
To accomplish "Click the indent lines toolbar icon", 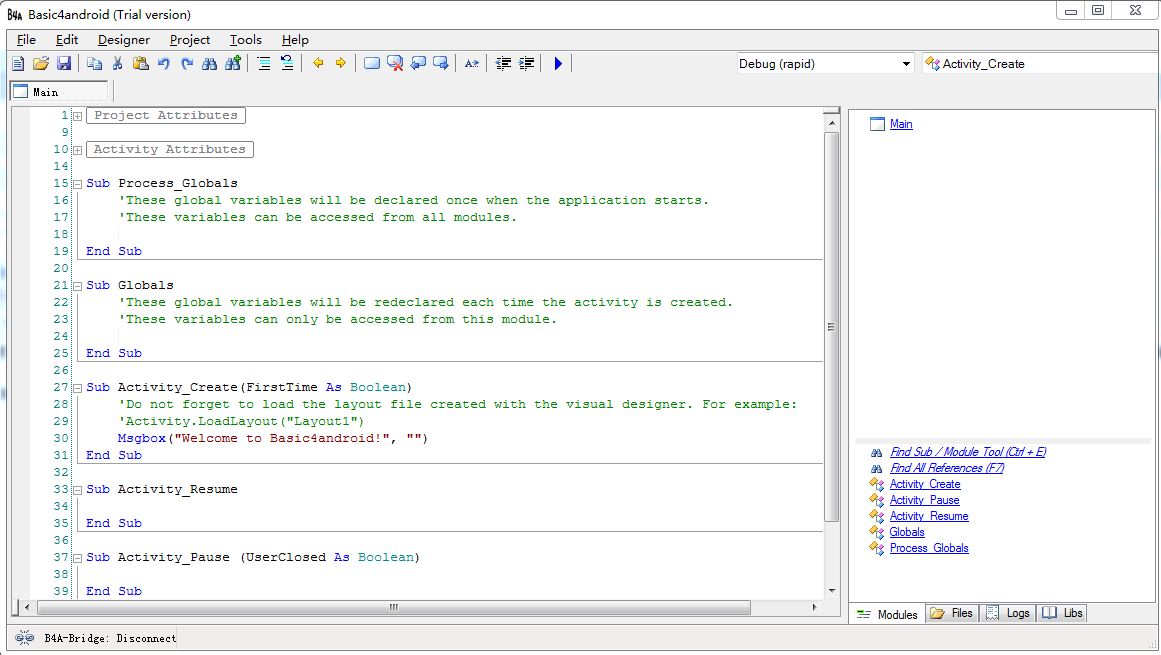I will [526, 64].
